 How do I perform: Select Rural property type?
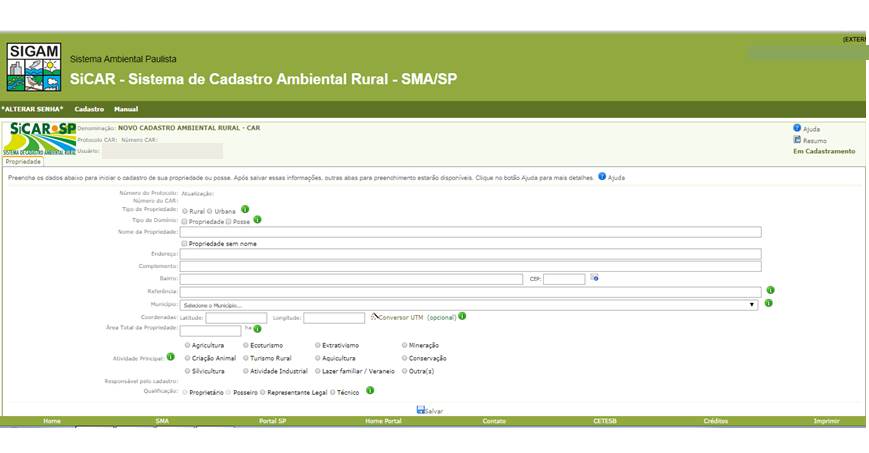[x=185, y=211]
